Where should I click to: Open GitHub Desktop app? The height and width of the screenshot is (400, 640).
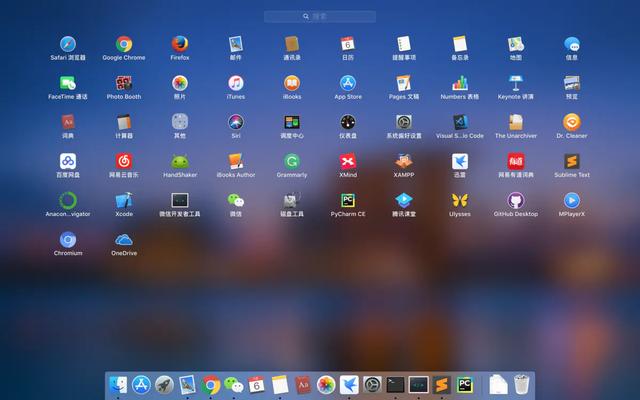click(516, 201)
